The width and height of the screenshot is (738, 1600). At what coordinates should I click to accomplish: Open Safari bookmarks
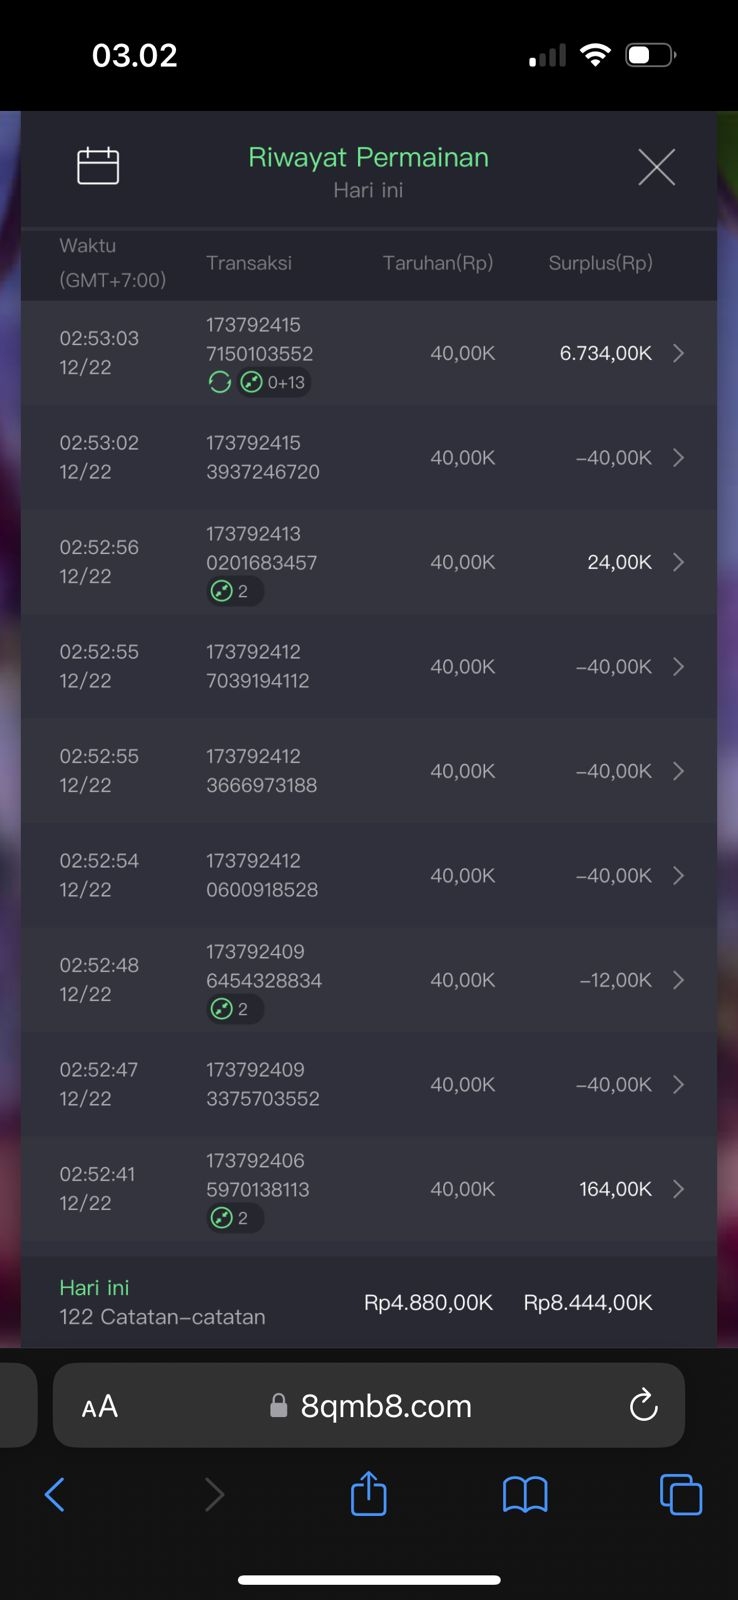pos(525,1495)
